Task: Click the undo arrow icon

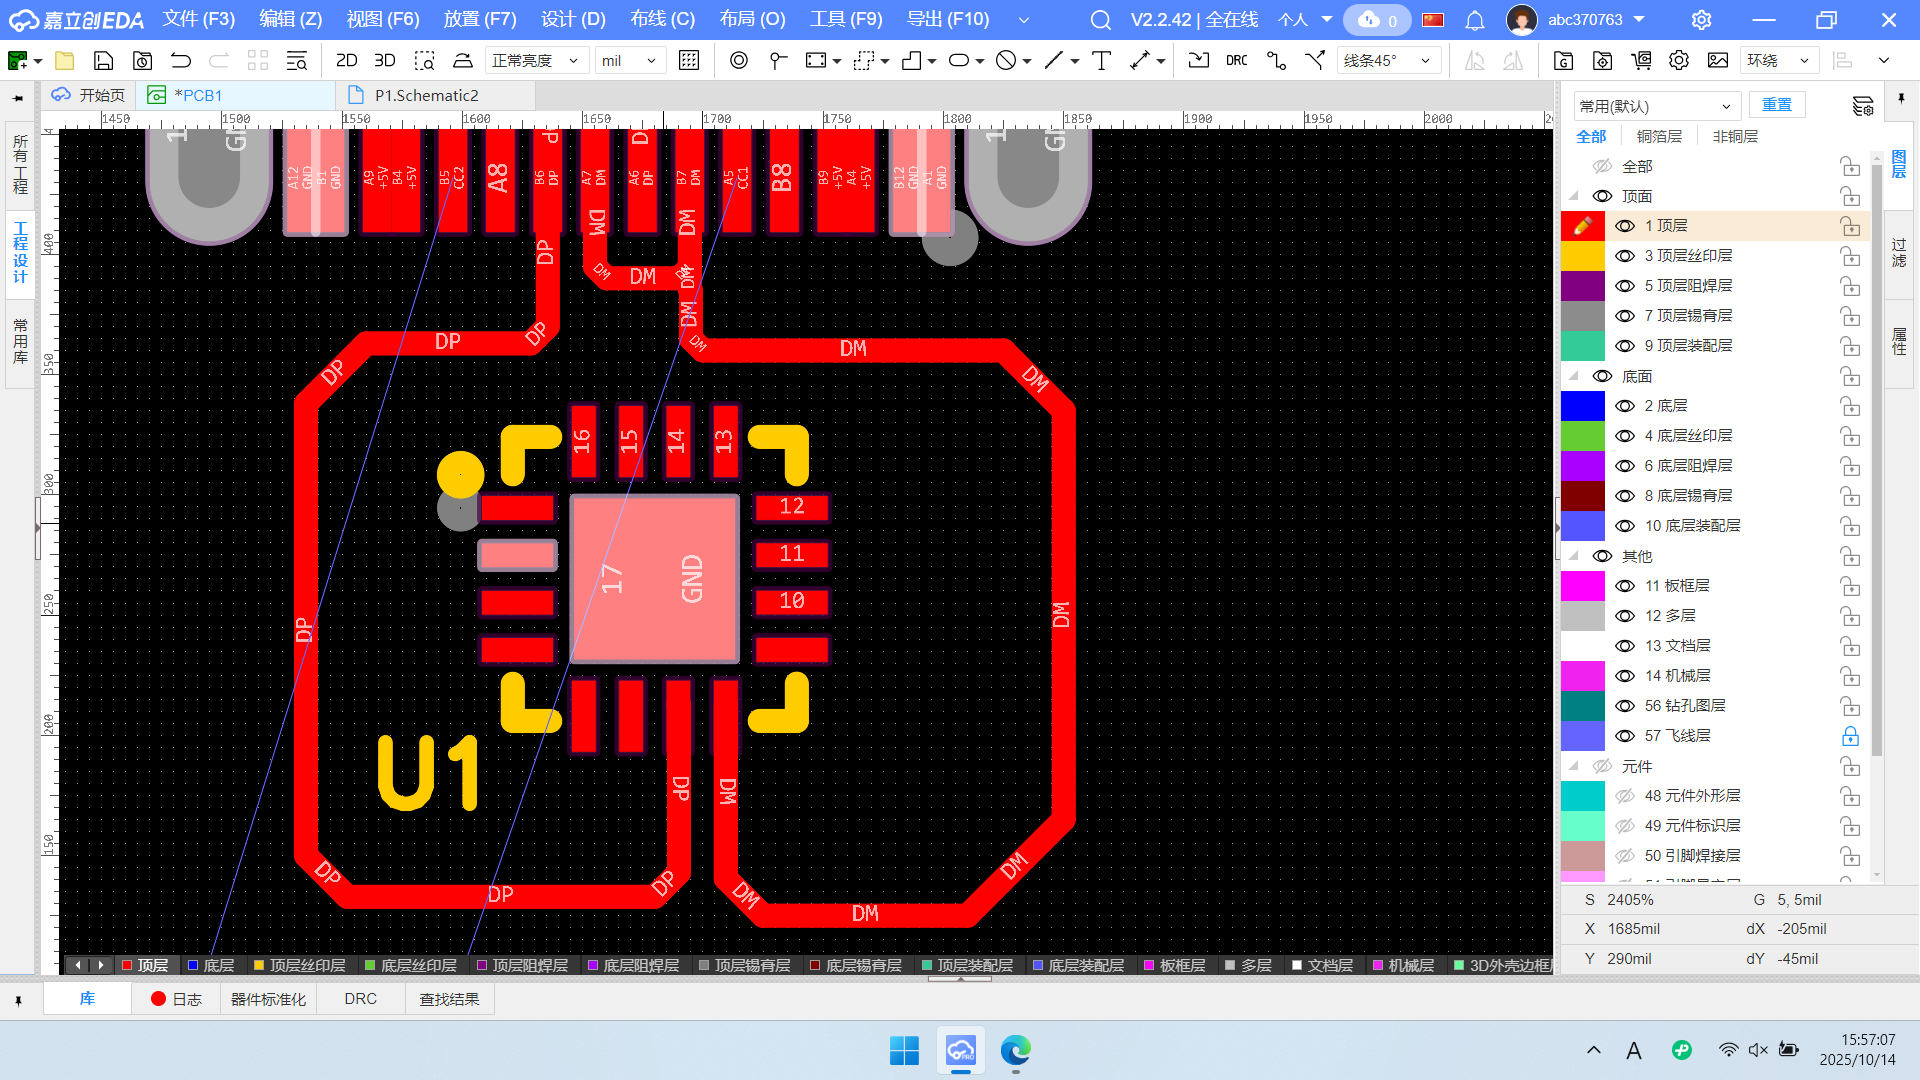Action: 181,61
